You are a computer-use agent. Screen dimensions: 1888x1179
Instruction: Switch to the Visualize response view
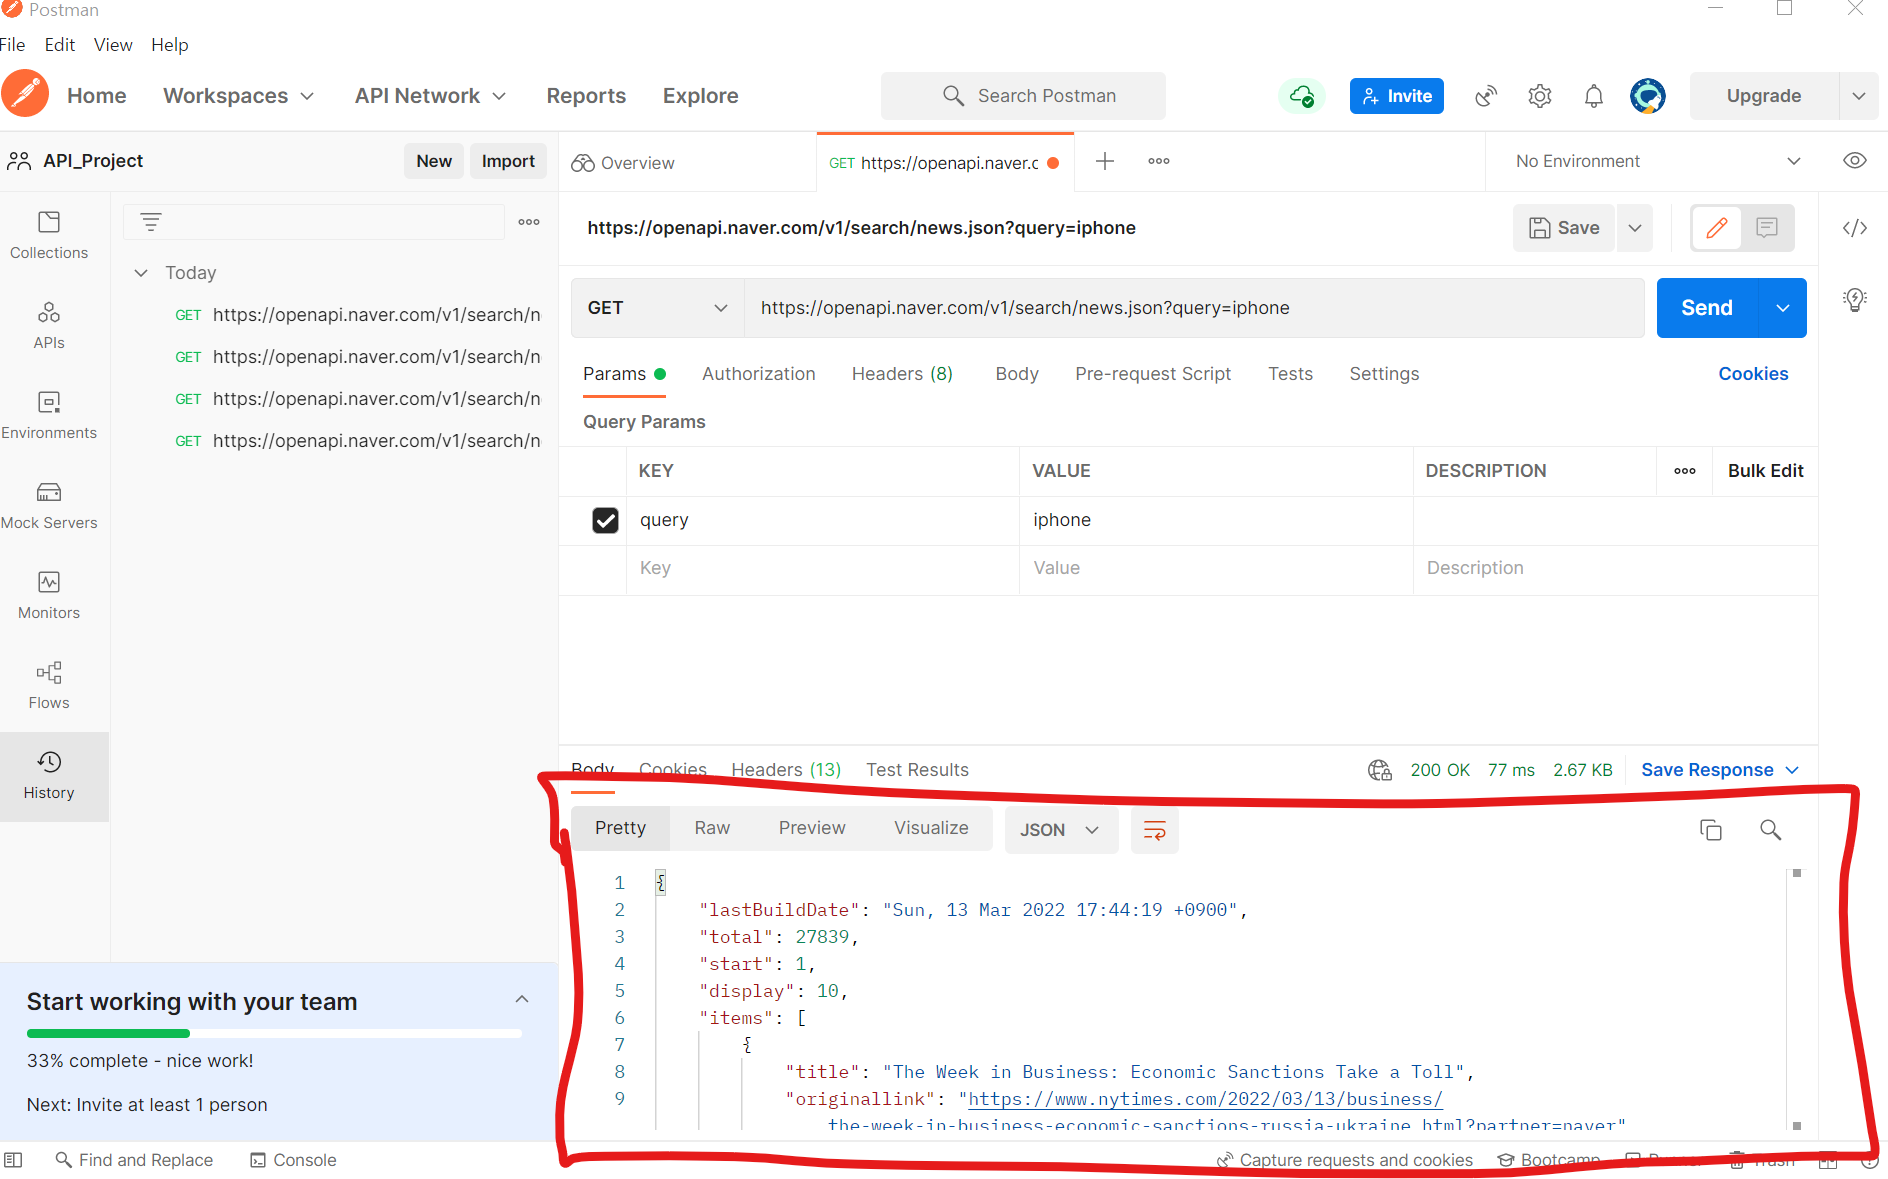point(931,828)
